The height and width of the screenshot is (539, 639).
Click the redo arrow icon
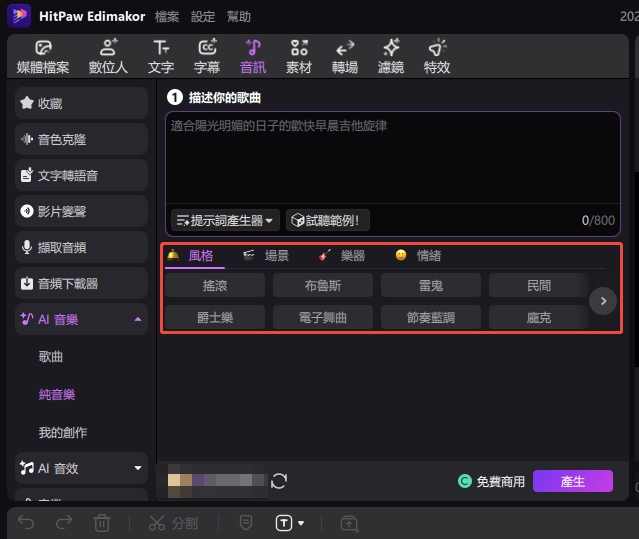coord(64,523)
